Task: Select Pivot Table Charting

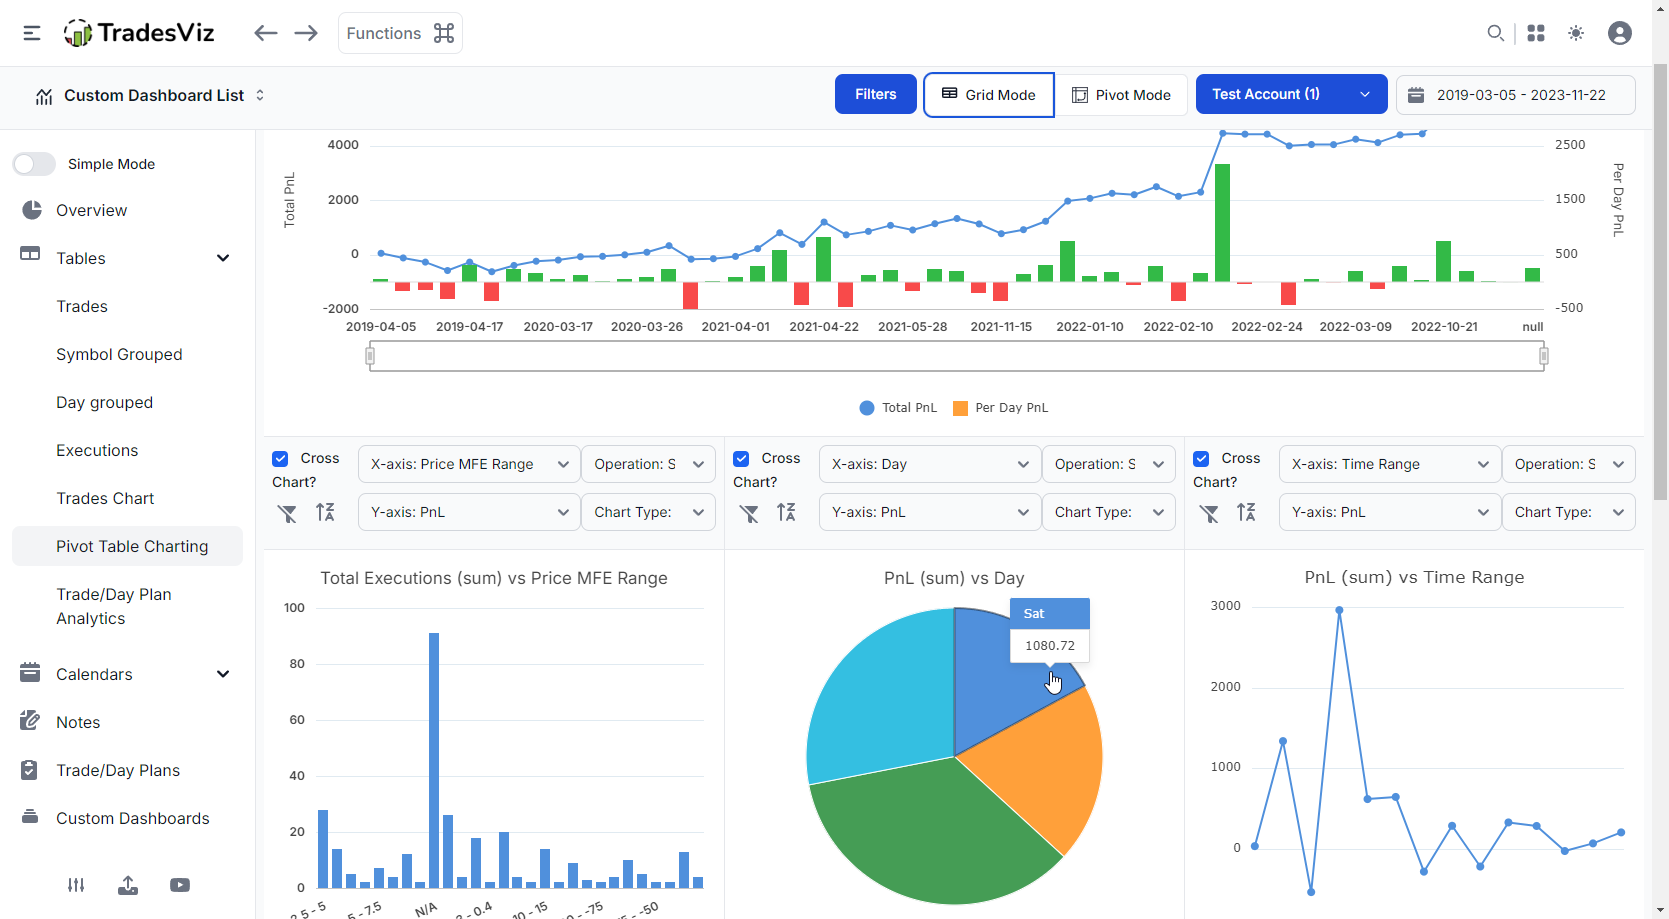Action: click(127, 546)
